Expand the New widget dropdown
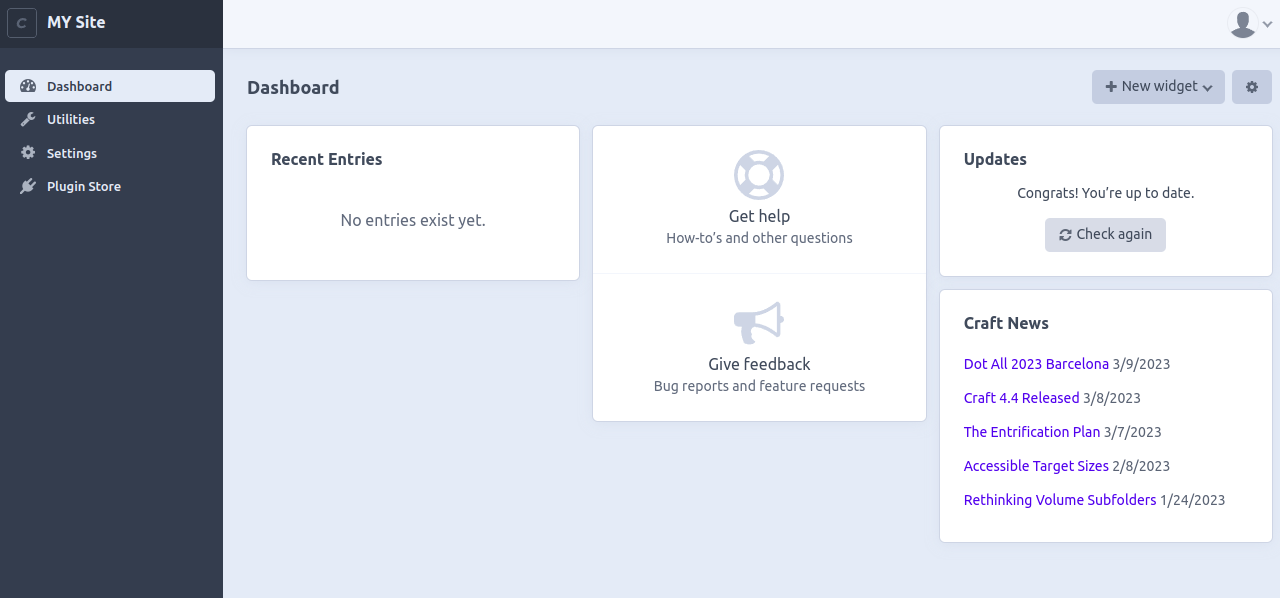1280x598 pixels. [x=1158, y=87]
